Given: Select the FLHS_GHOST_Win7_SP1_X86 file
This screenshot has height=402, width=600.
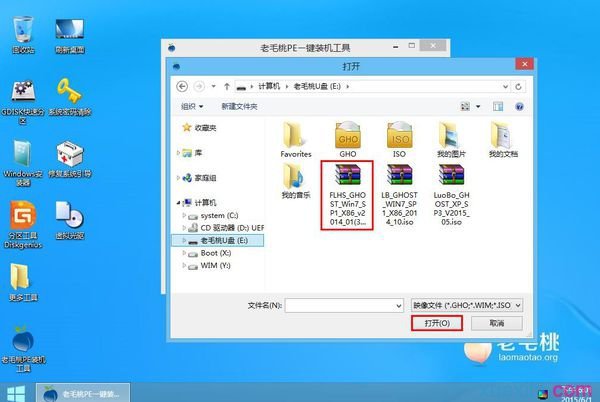Looking at the screenshot, I should 347,195.
